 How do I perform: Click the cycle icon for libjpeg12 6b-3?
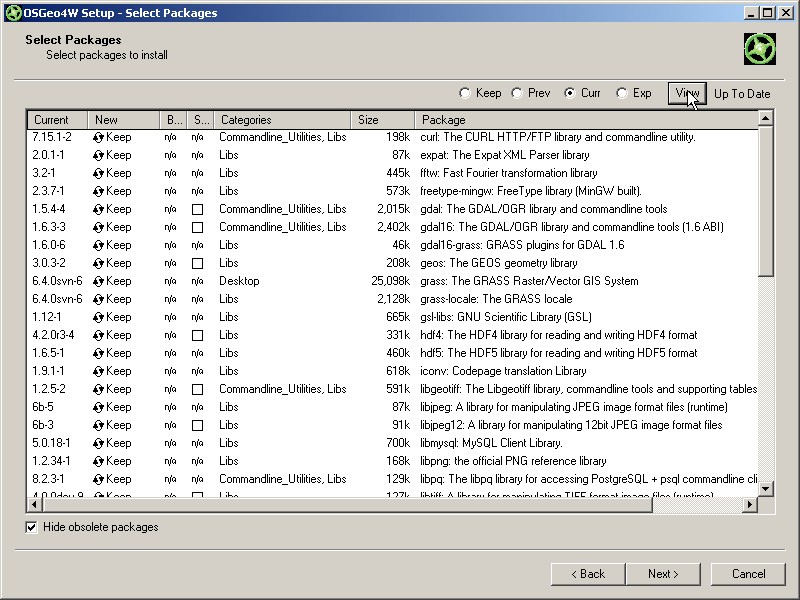(98, 425)
